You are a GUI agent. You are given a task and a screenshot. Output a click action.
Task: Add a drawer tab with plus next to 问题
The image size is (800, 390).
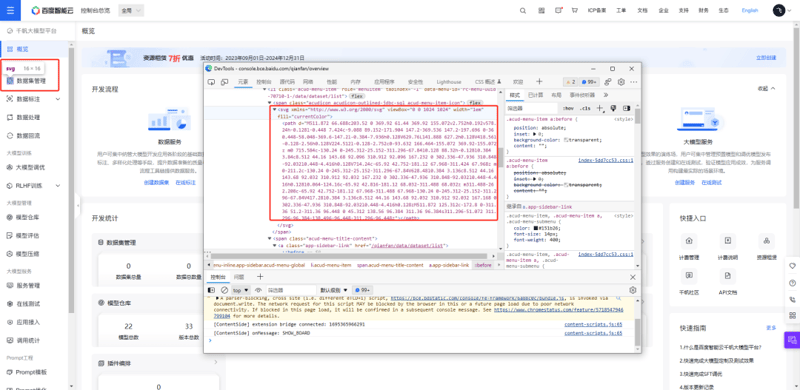(x=260, y=277)
